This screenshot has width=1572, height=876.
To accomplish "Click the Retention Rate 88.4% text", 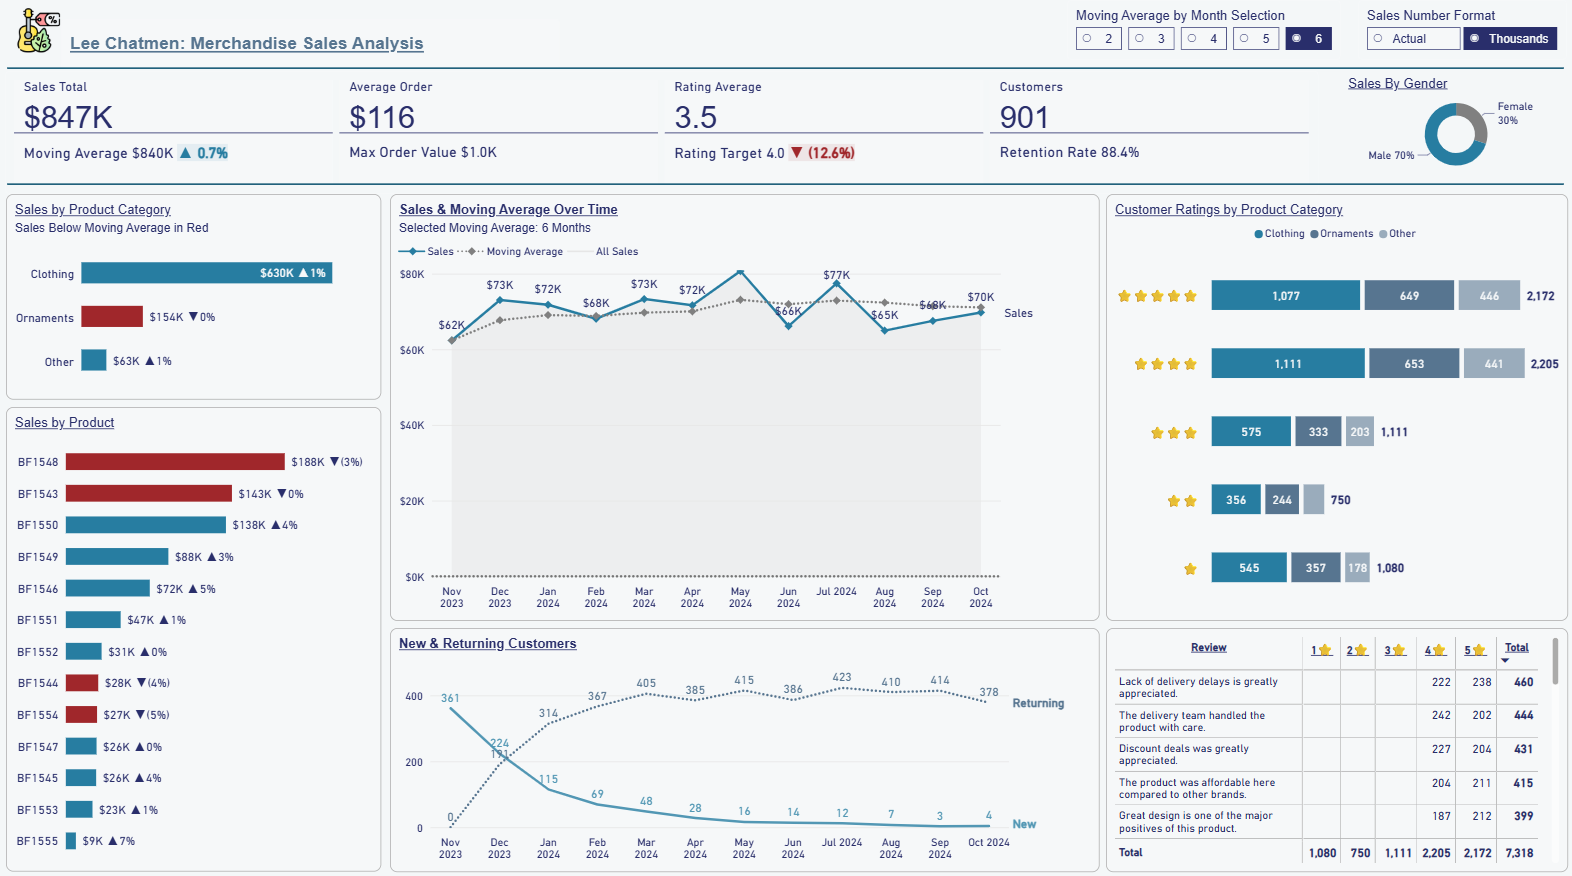I will 1069,153.
